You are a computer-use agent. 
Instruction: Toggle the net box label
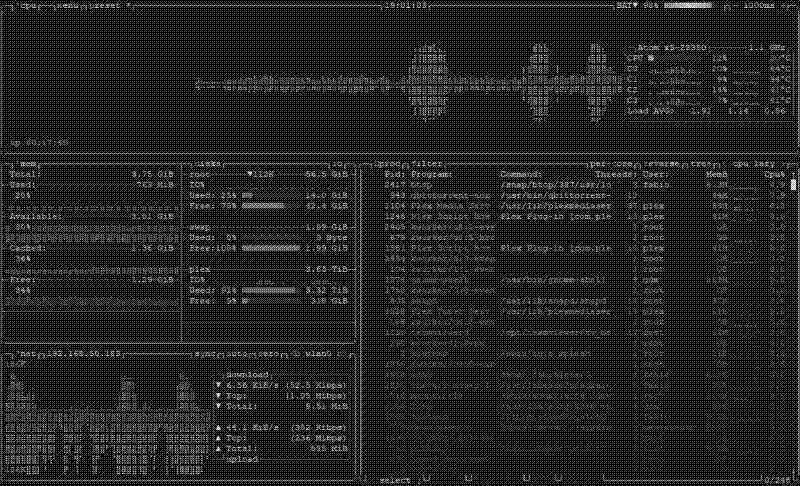[27, 353]
